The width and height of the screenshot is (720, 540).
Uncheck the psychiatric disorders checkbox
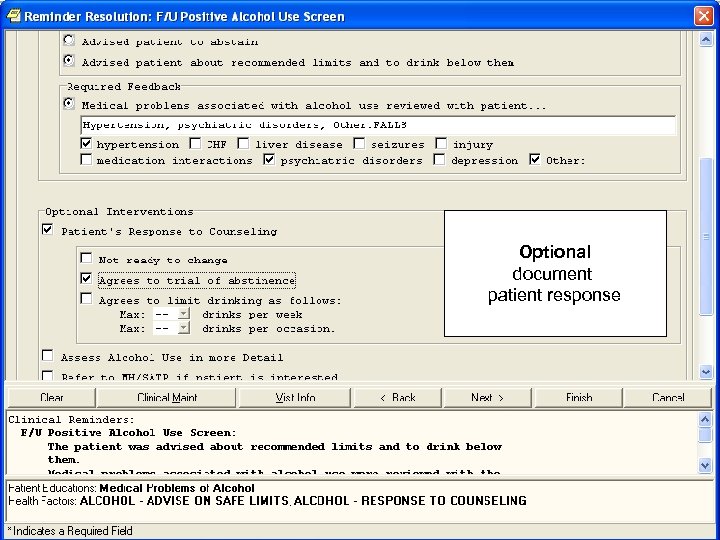(x=269, y=159)
